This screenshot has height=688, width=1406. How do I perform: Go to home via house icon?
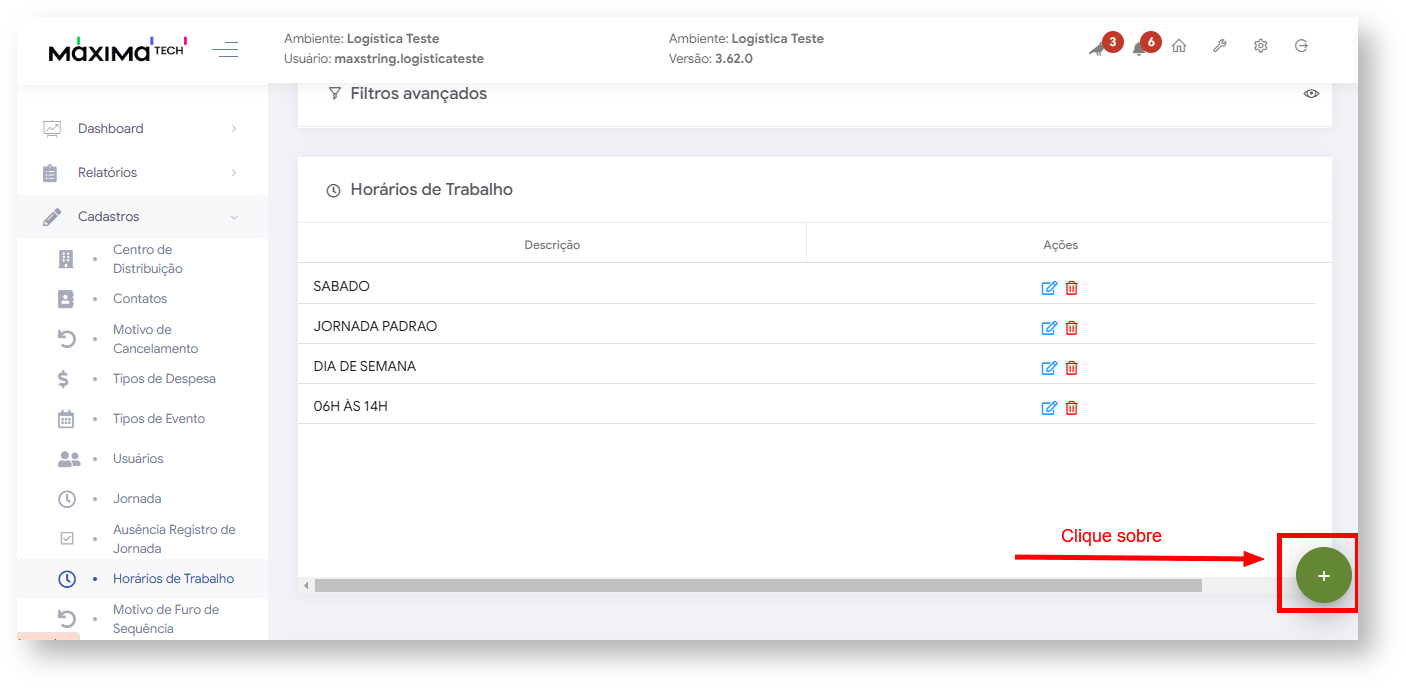(1179, 46)
